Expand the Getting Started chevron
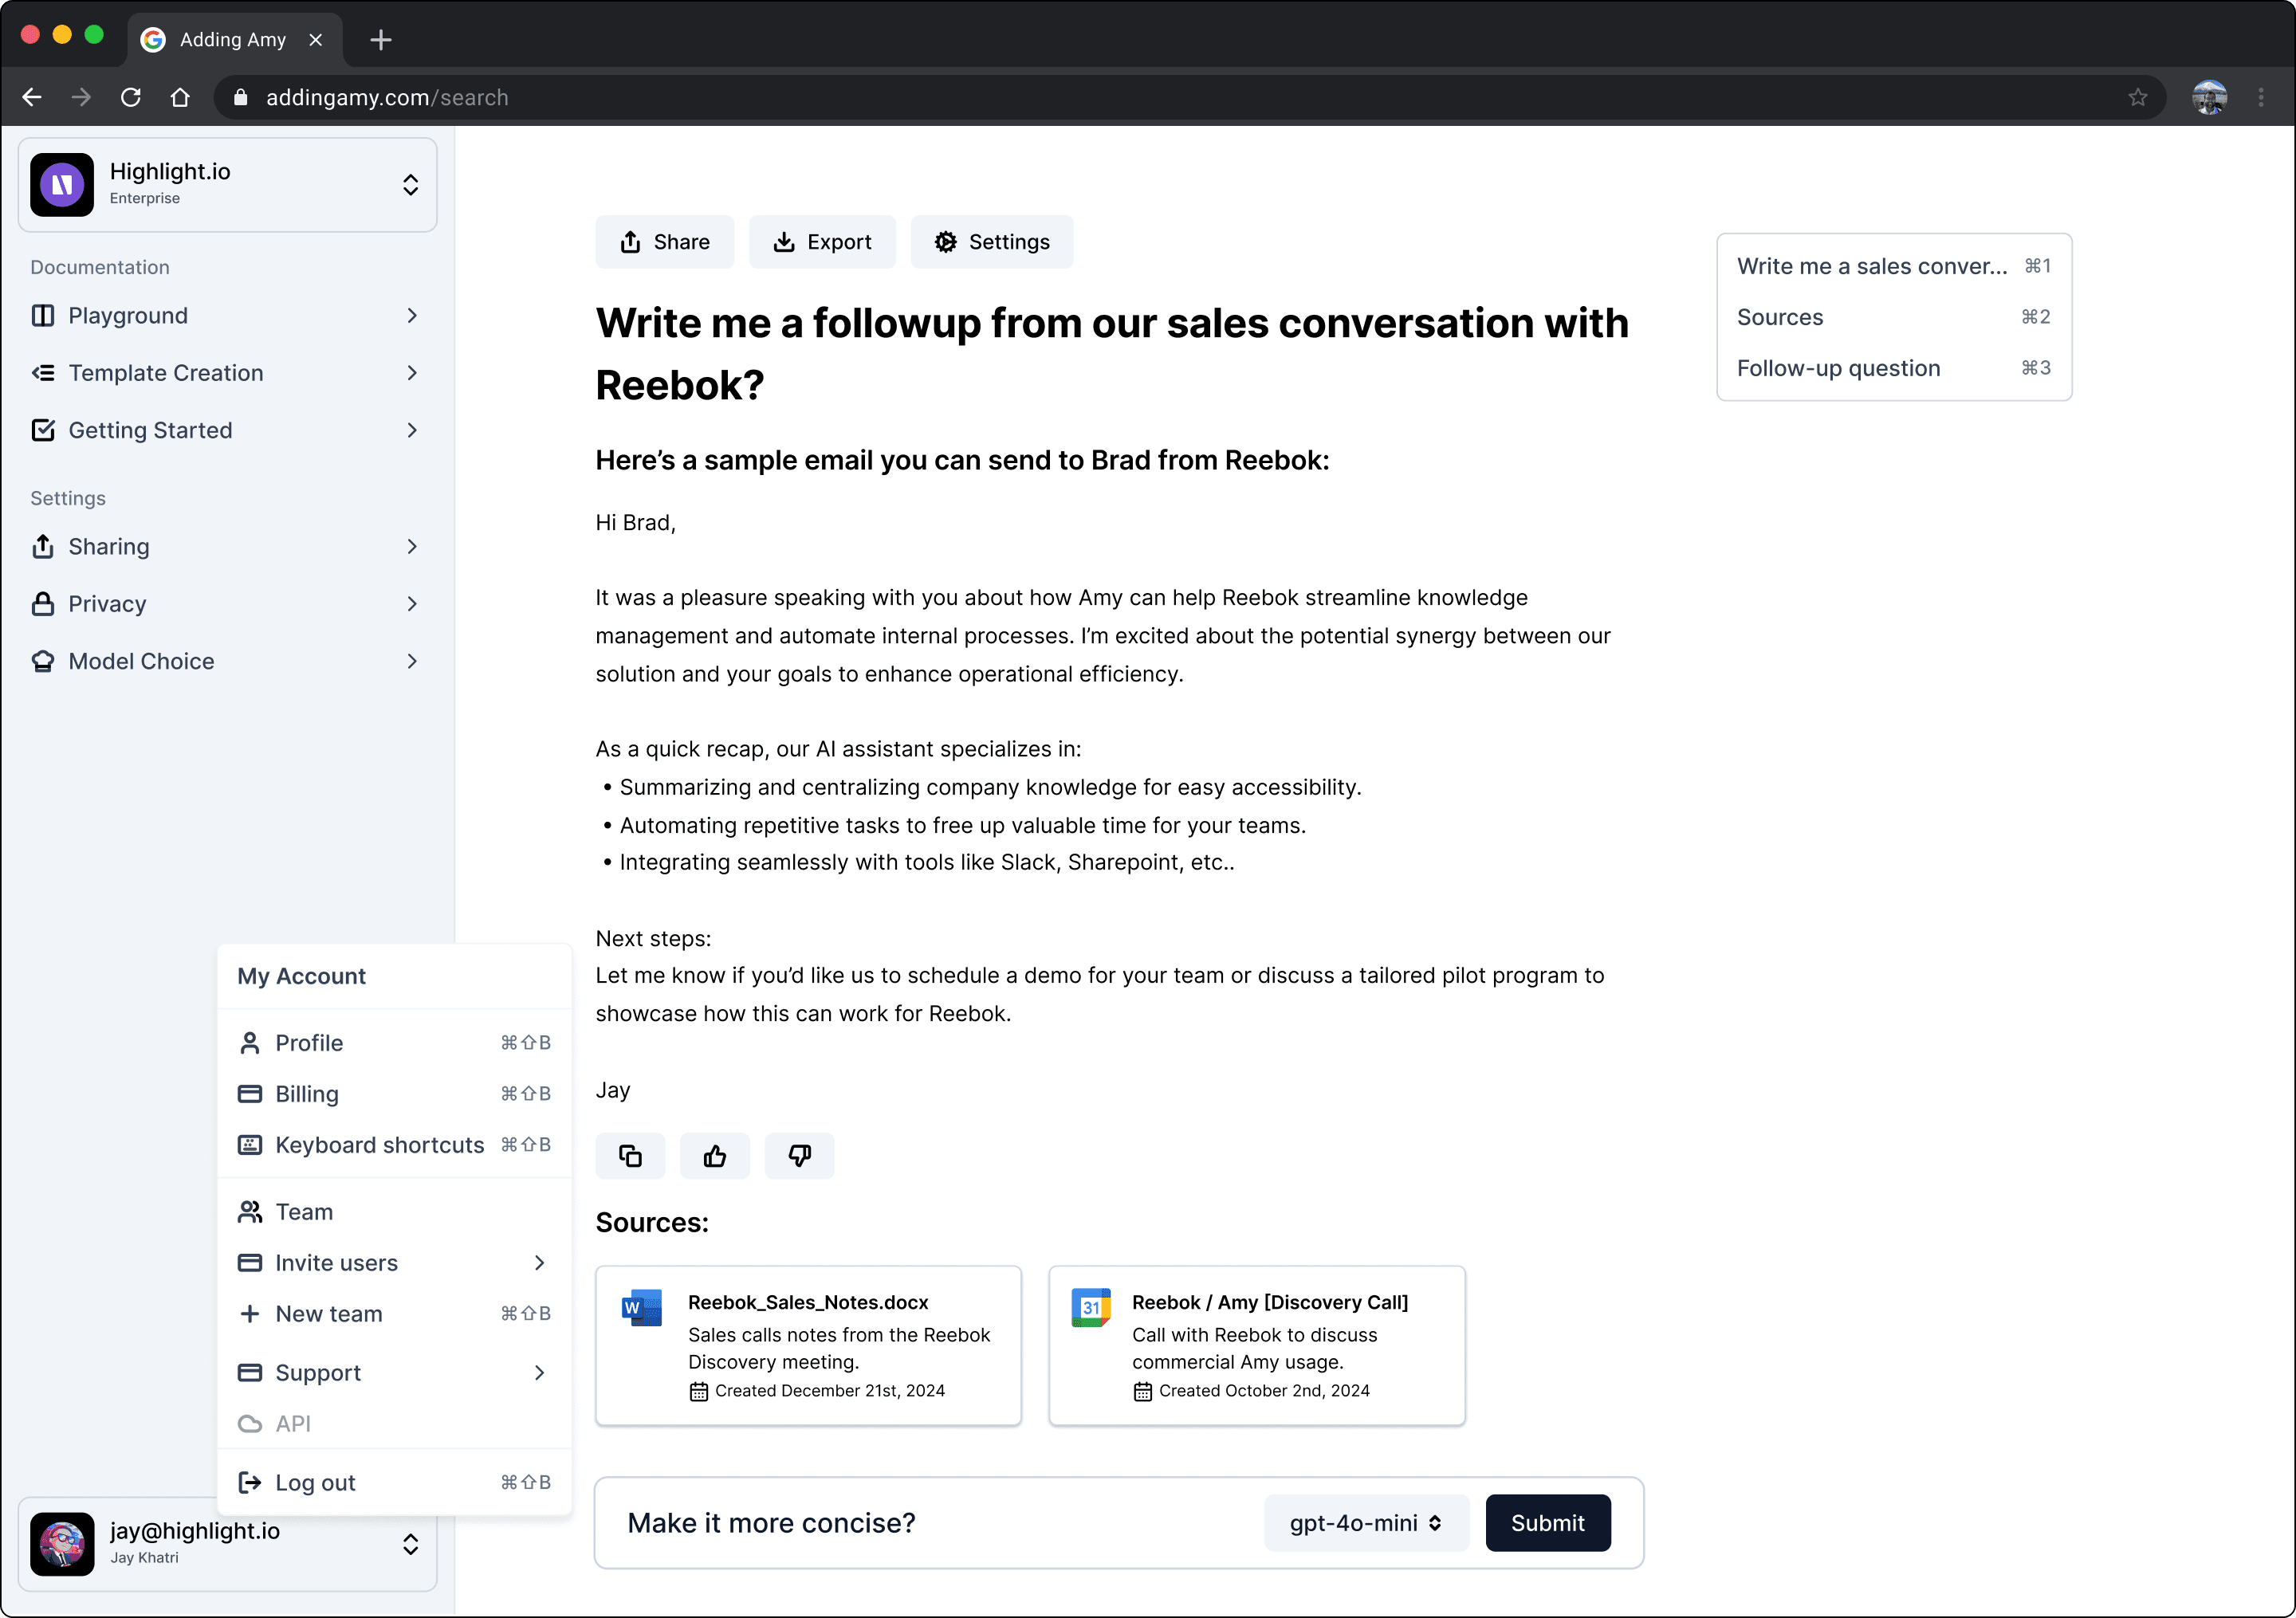The height and width of the screenshot is (1618, 2296). point(412,430)
